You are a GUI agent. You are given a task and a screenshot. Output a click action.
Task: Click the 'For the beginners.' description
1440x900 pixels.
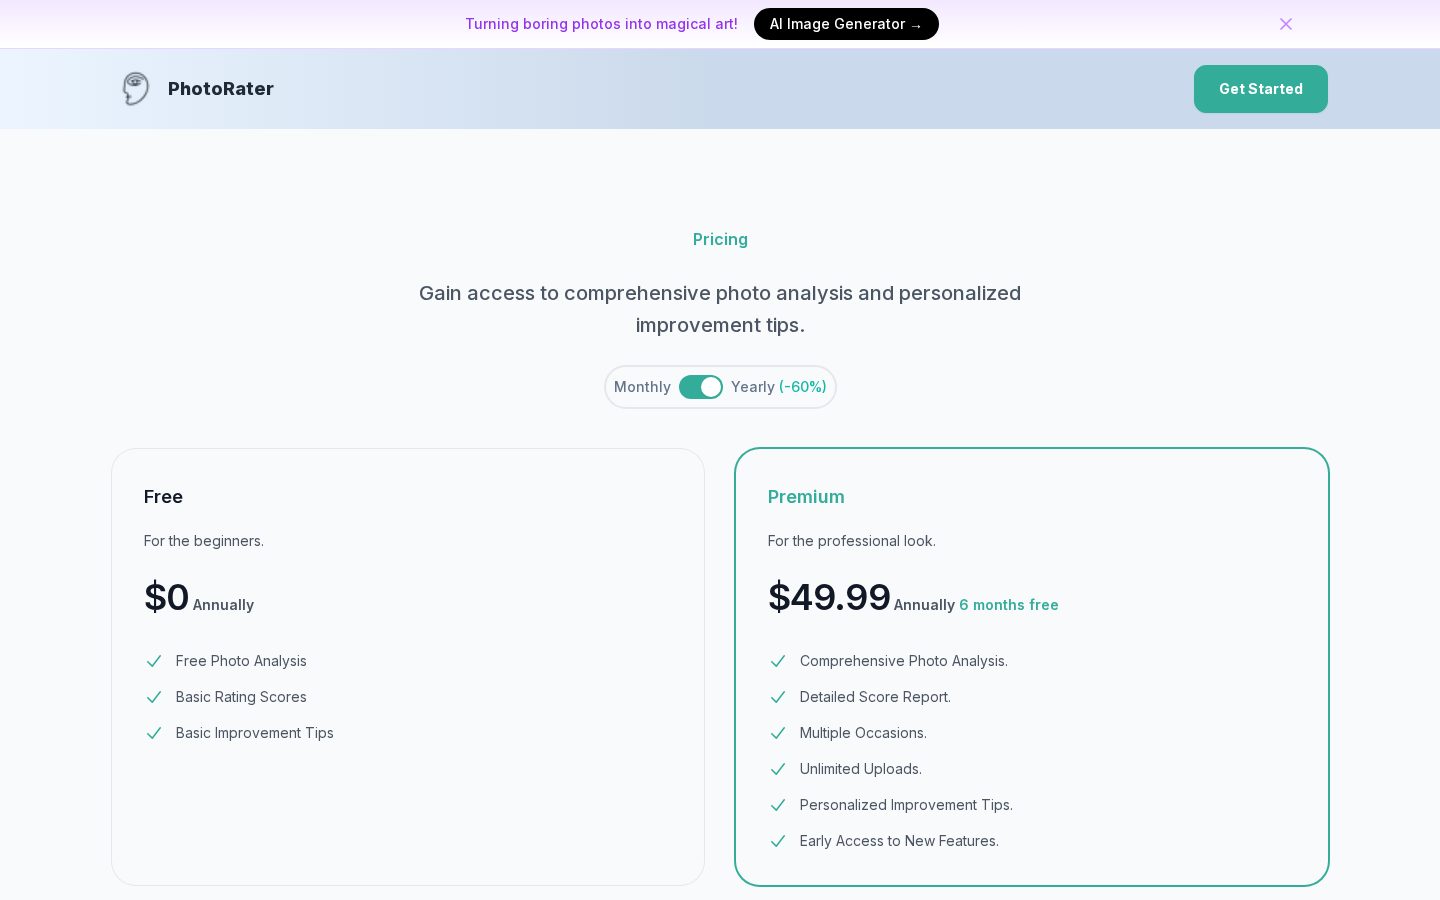click(204, 541)
